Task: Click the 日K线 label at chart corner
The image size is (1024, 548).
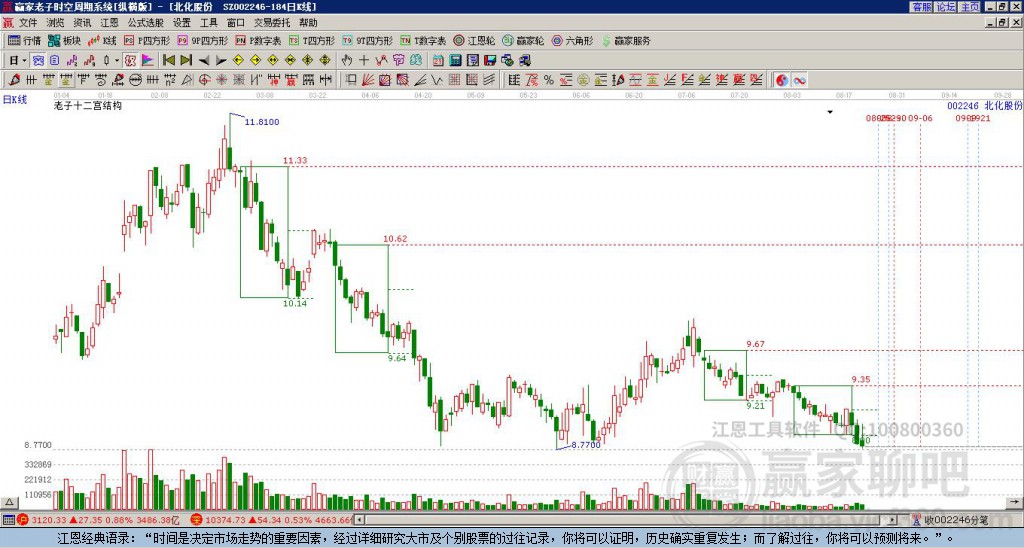Action: click(x=14, y=100)
